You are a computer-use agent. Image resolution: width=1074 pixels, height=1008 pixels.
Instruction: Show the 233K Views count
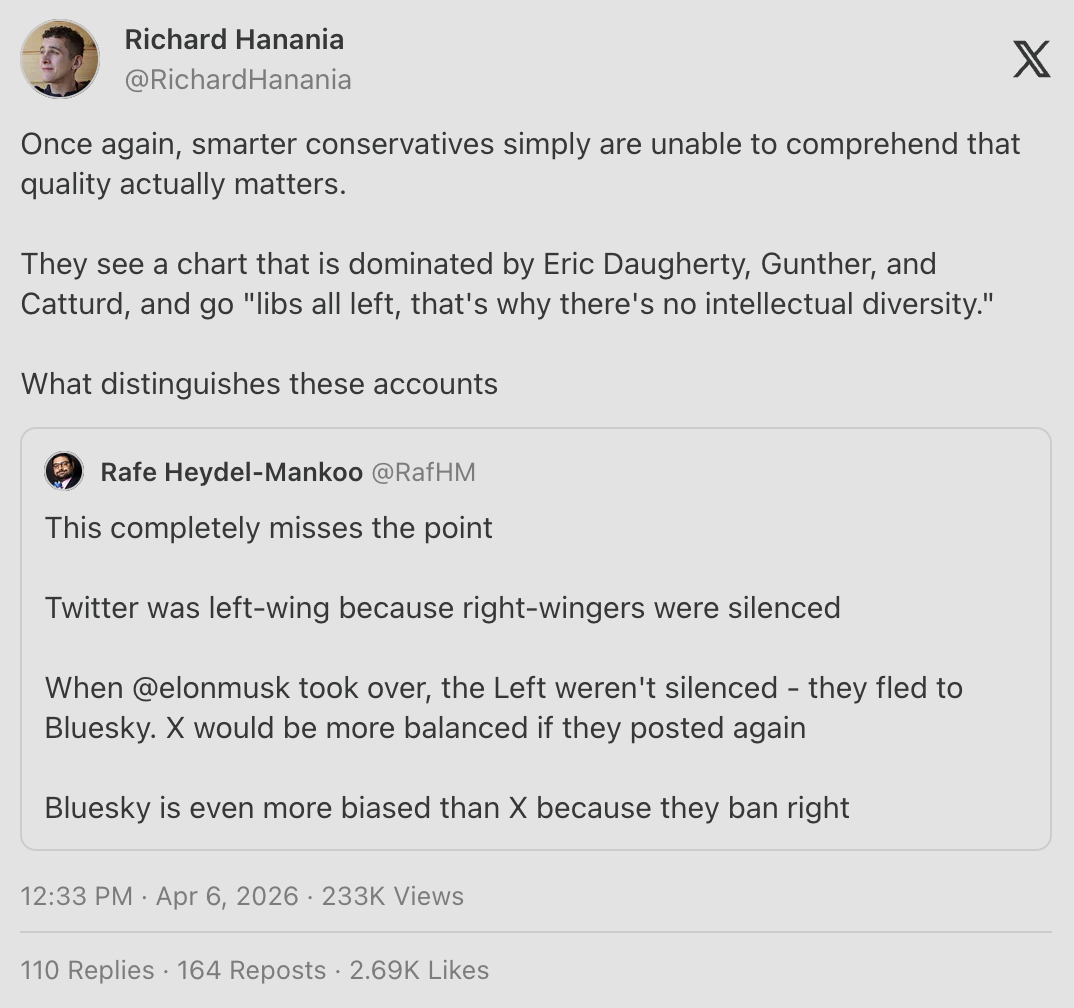coord(393,896)
